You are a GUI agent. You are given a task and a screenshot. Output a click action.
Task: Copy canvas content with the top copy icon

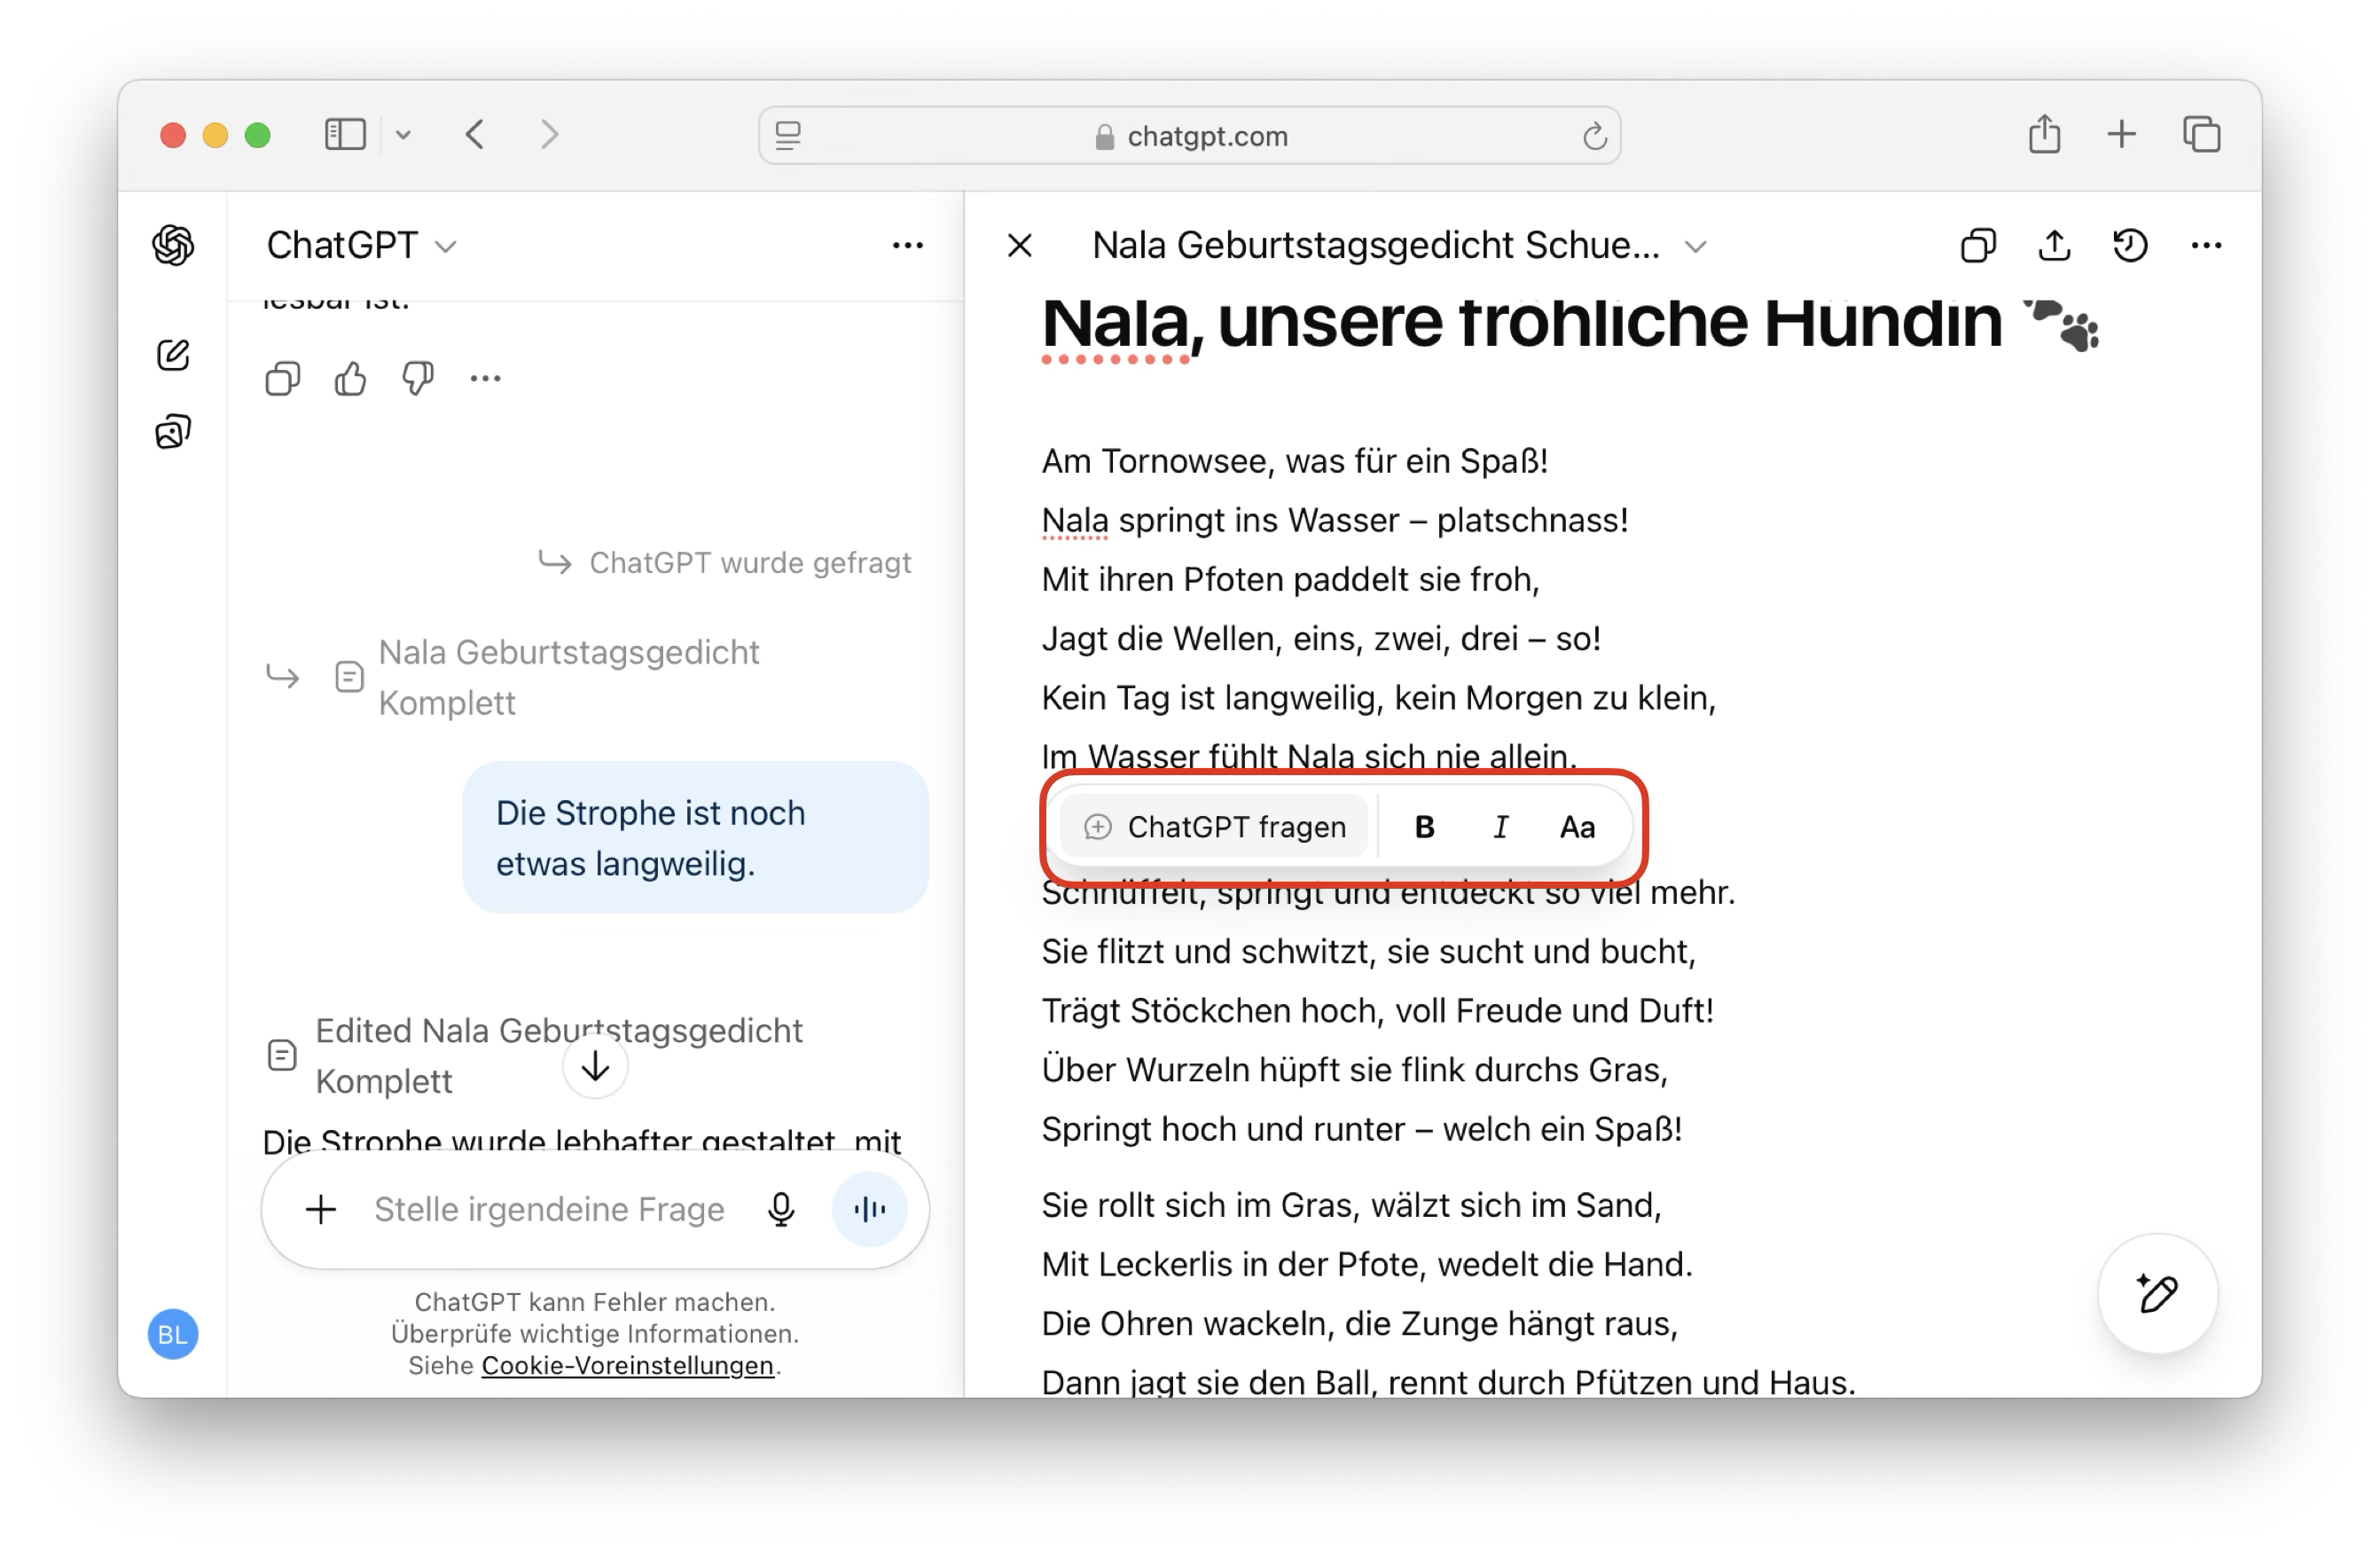1978,245
